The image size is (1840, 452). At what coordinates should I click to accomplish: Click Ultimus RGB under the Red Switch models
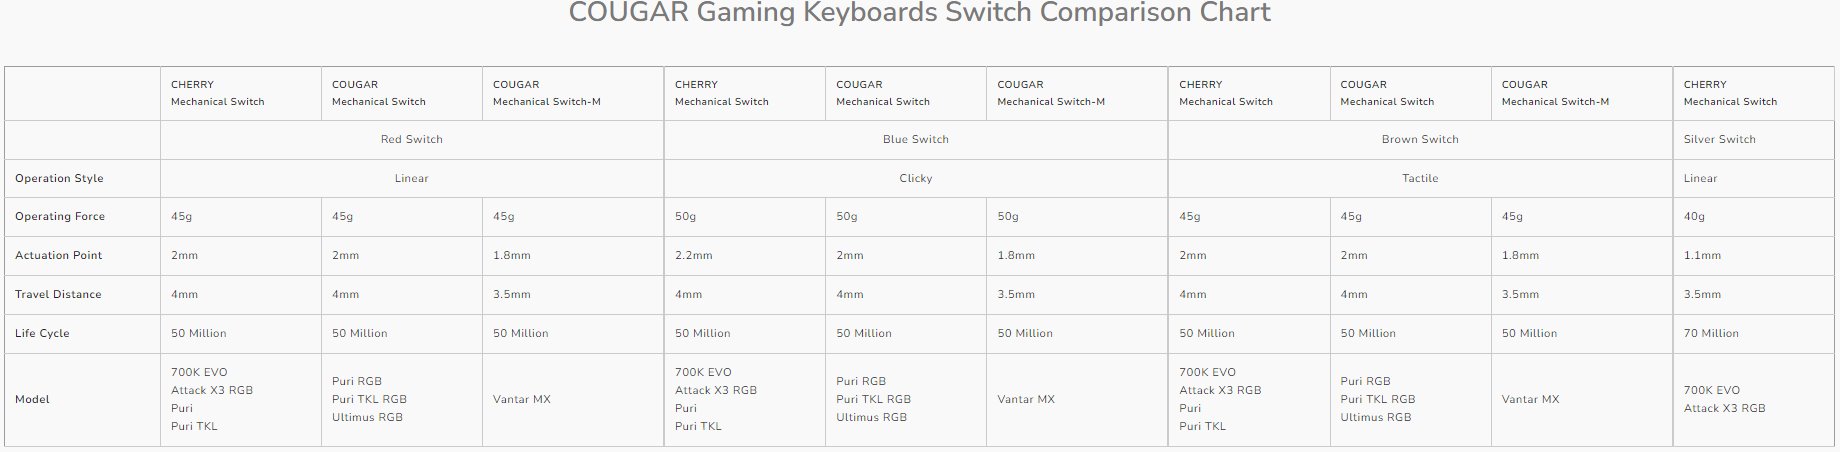point(367,418)
